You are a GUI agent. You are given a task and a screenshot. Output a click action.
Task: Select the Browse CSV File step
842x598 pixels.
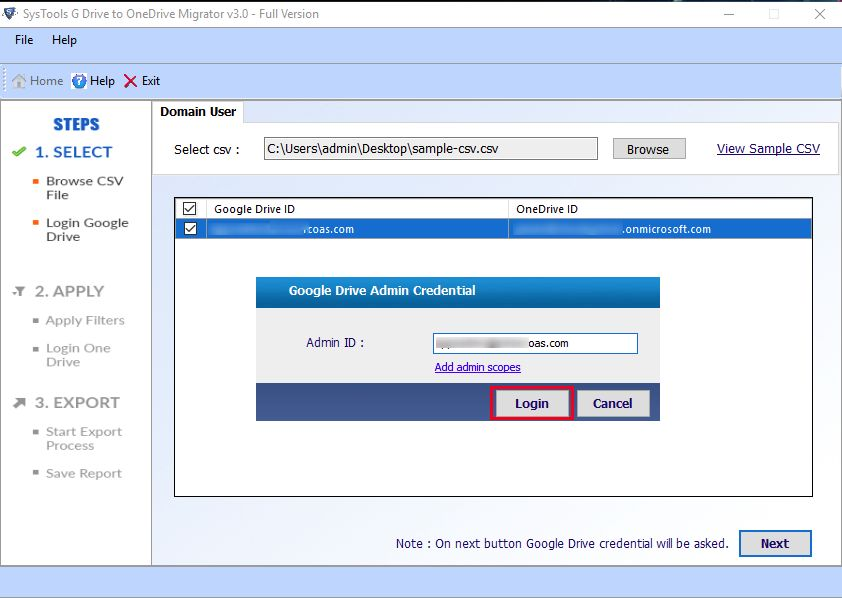(84, 188)
